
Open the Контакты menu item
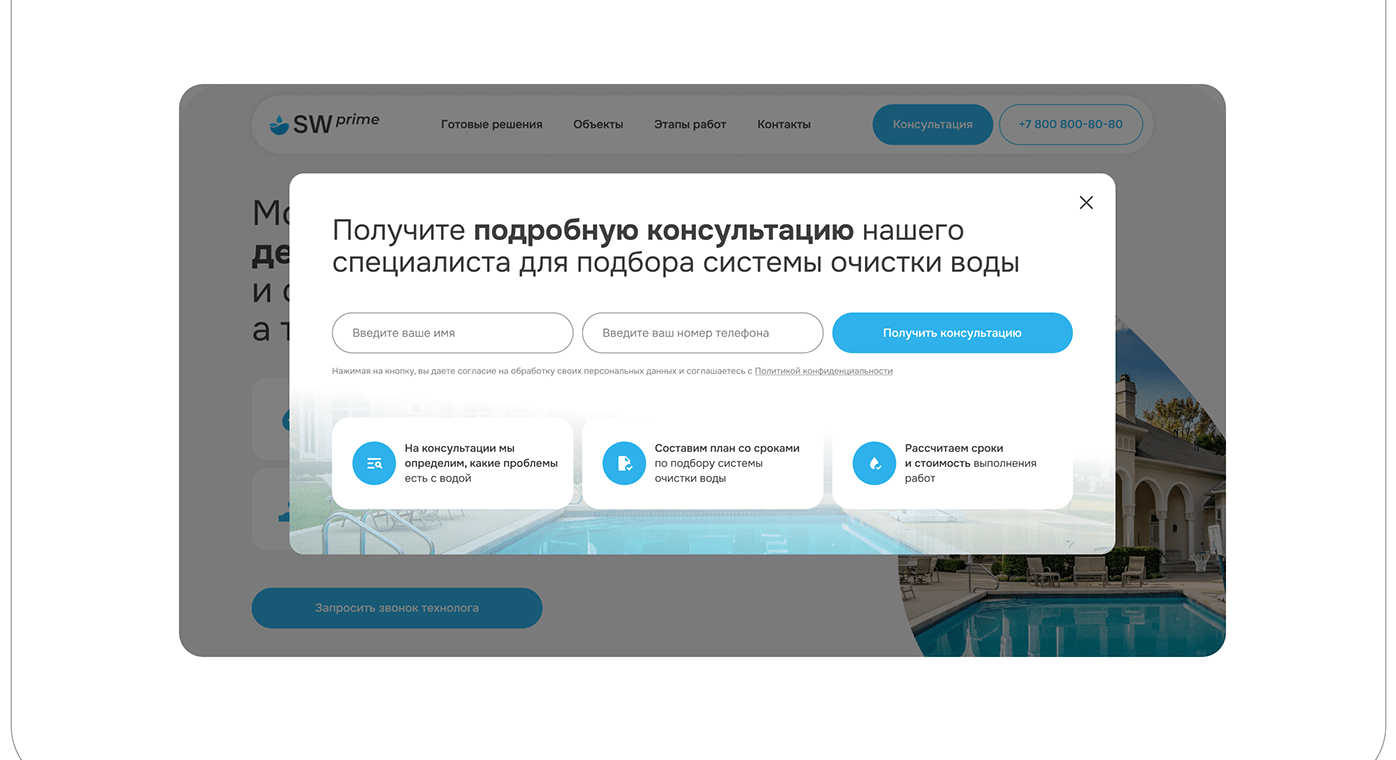(784, 124)
